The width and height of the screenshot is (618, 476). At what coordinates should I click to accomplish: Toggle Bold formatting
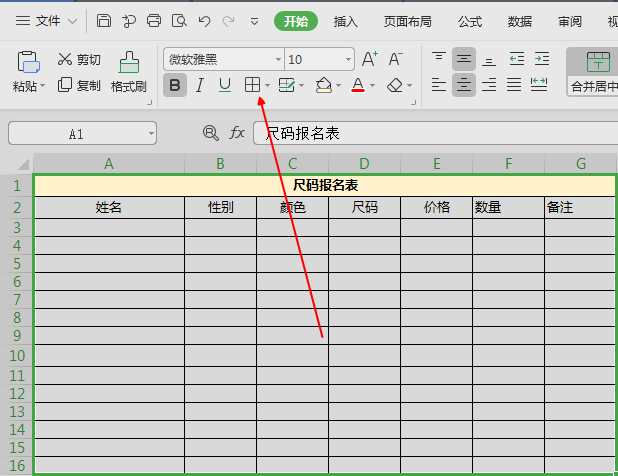pyautogui.click(x=175, y=85)
